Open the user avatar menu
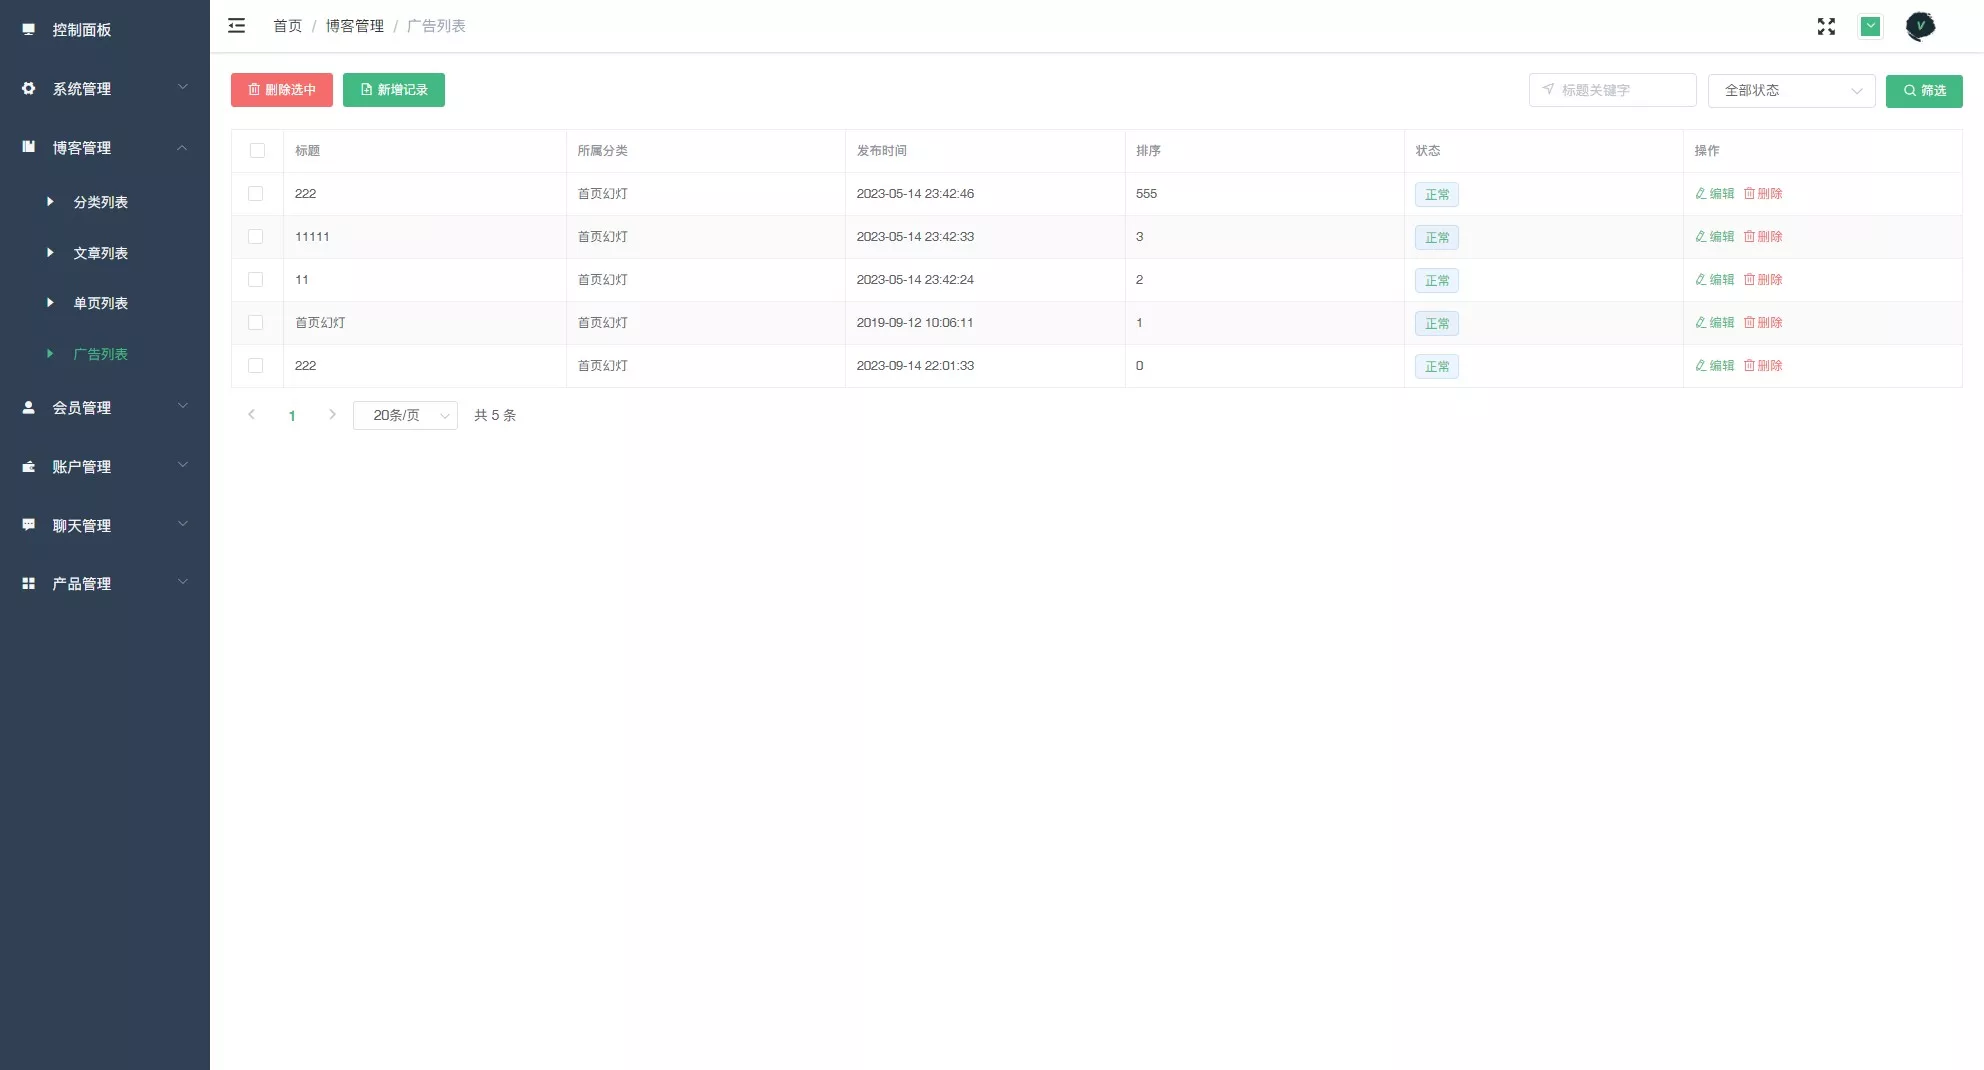1984x1070 pixels. (1920, 27)
